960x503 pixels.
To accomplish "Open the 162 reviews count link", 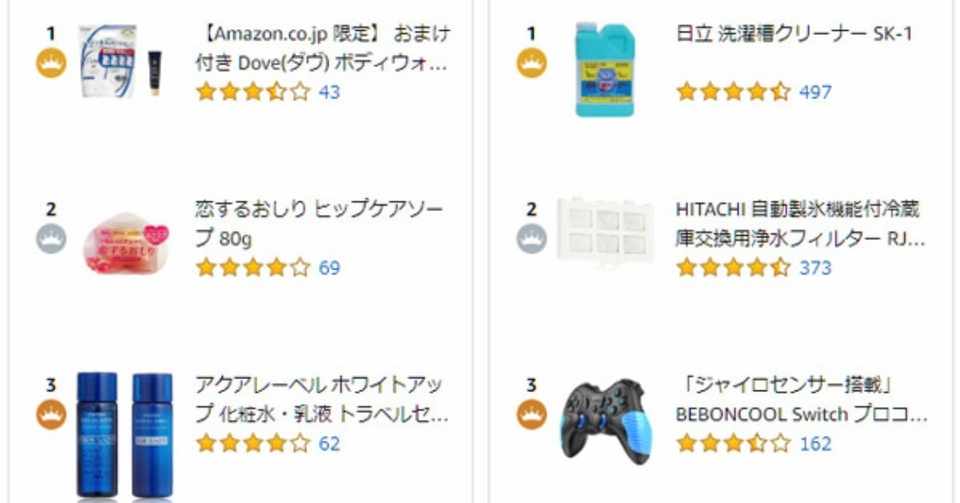I will tap(815, 443).
